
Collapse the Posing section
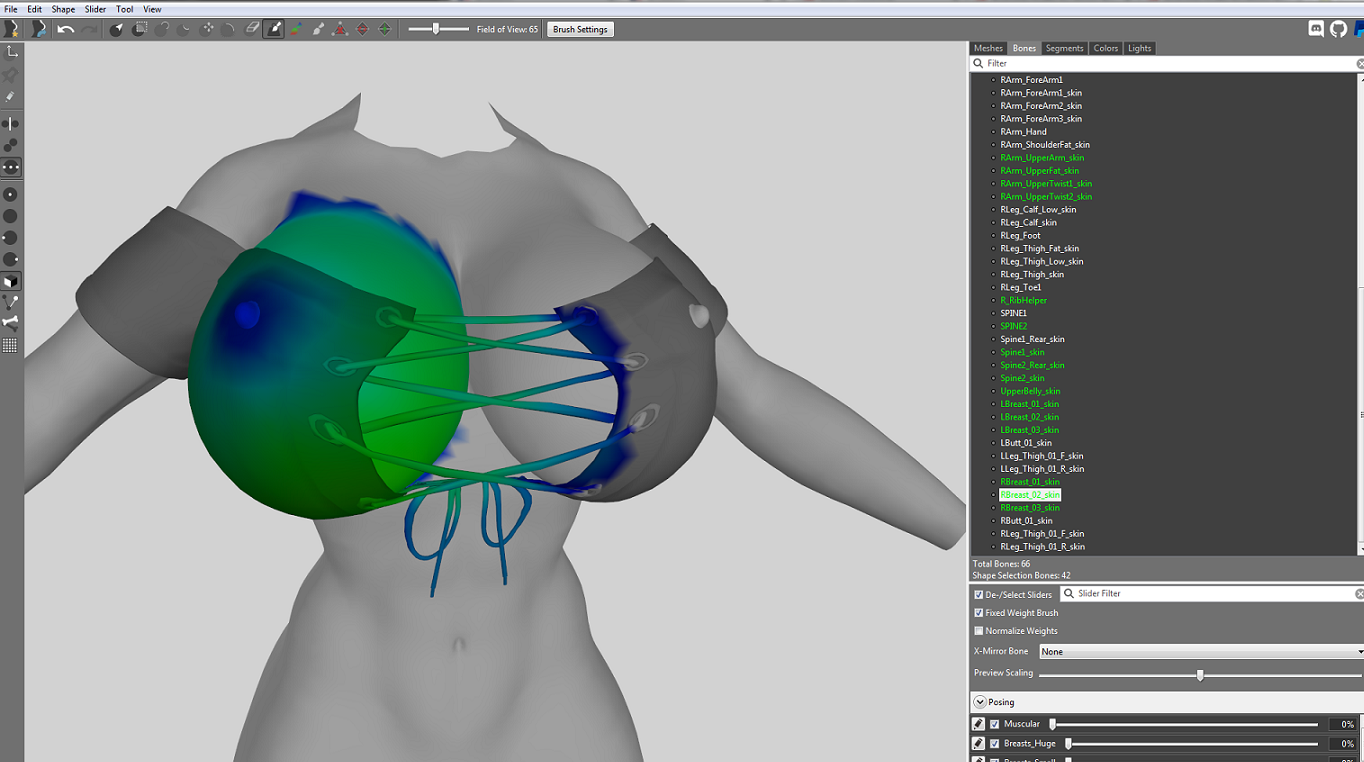tap(980, 702)
